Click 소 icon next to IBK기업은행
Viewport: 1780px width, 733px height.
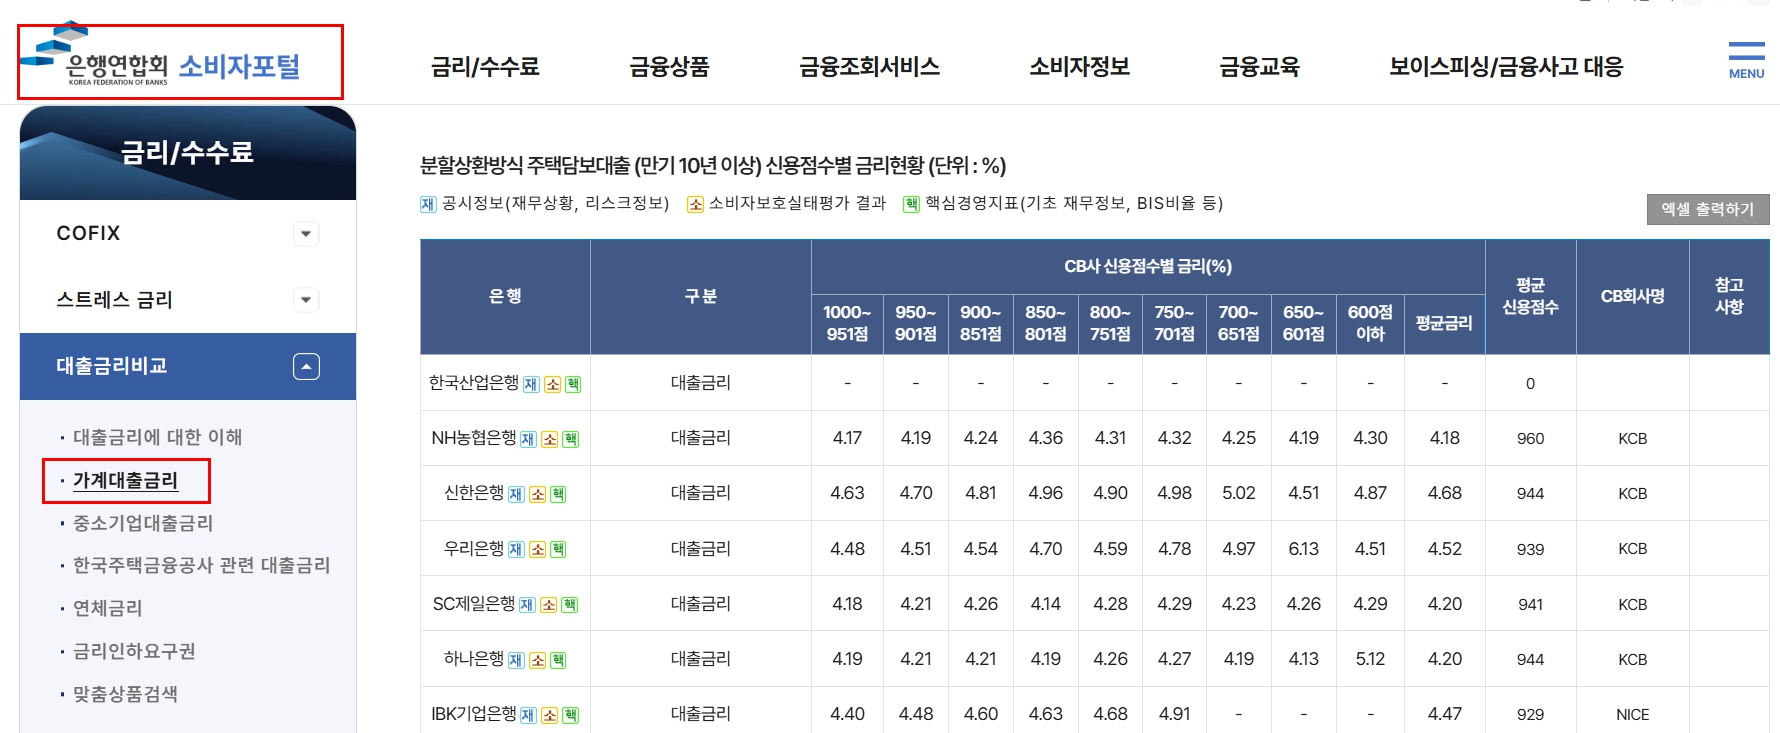tap(550, 715)
